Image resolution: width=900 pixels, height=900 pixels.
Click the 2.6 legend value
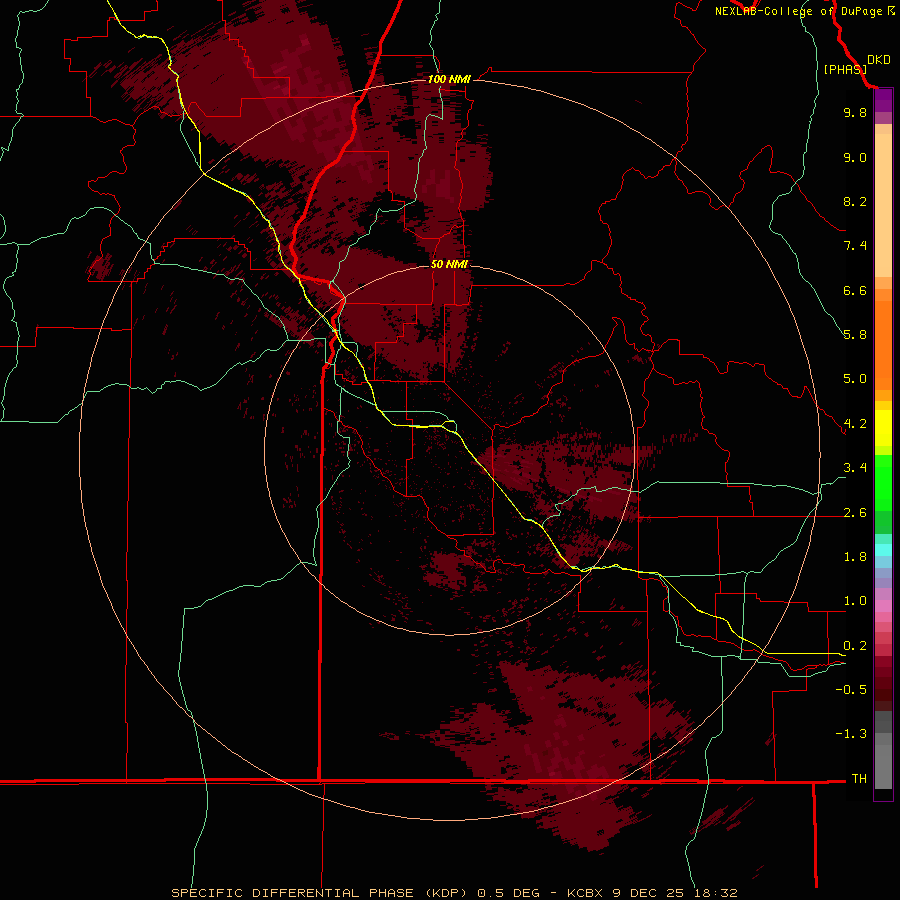(855, 513)
